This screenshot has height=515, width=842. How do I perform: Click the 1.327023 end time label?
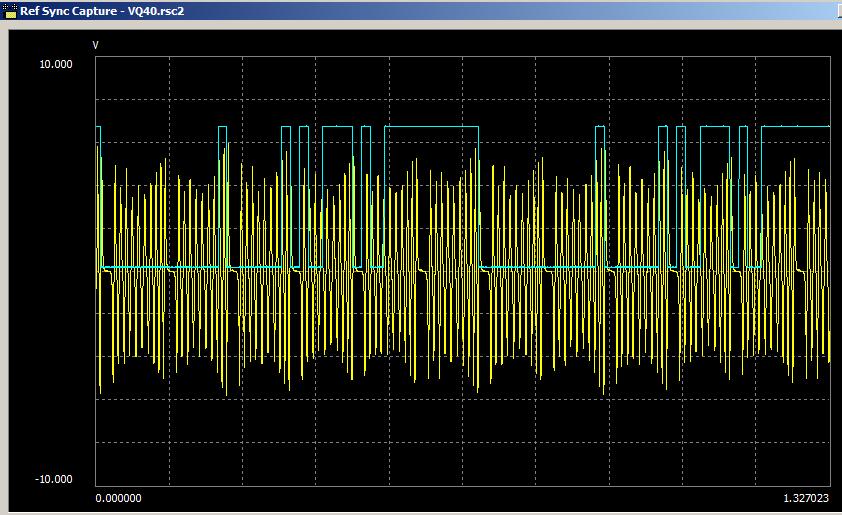[x=807, y=497]
